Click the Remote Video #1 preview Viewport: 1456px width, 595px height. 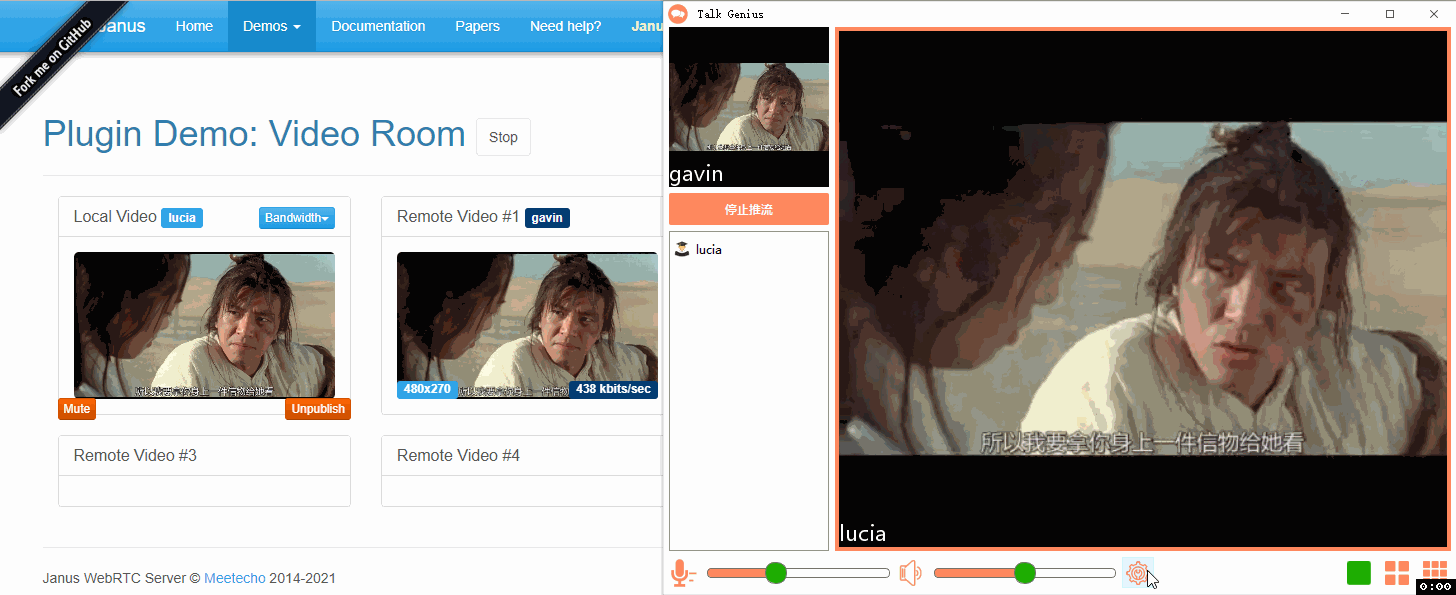[x=527, y=325]
